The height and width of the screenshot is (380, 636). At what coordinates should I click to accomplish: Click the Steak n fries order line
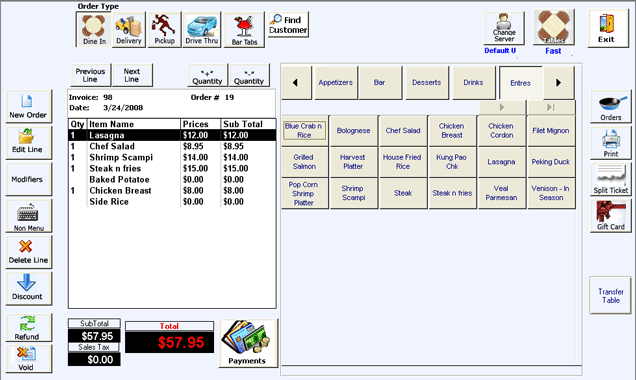pos(172,168)
